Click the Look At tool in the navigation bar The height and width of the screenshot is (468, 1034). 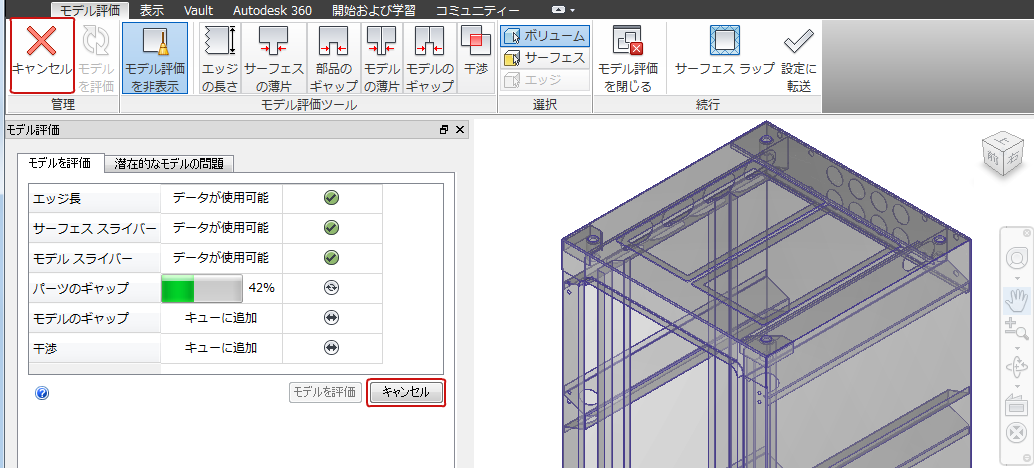click(1016, 404)
